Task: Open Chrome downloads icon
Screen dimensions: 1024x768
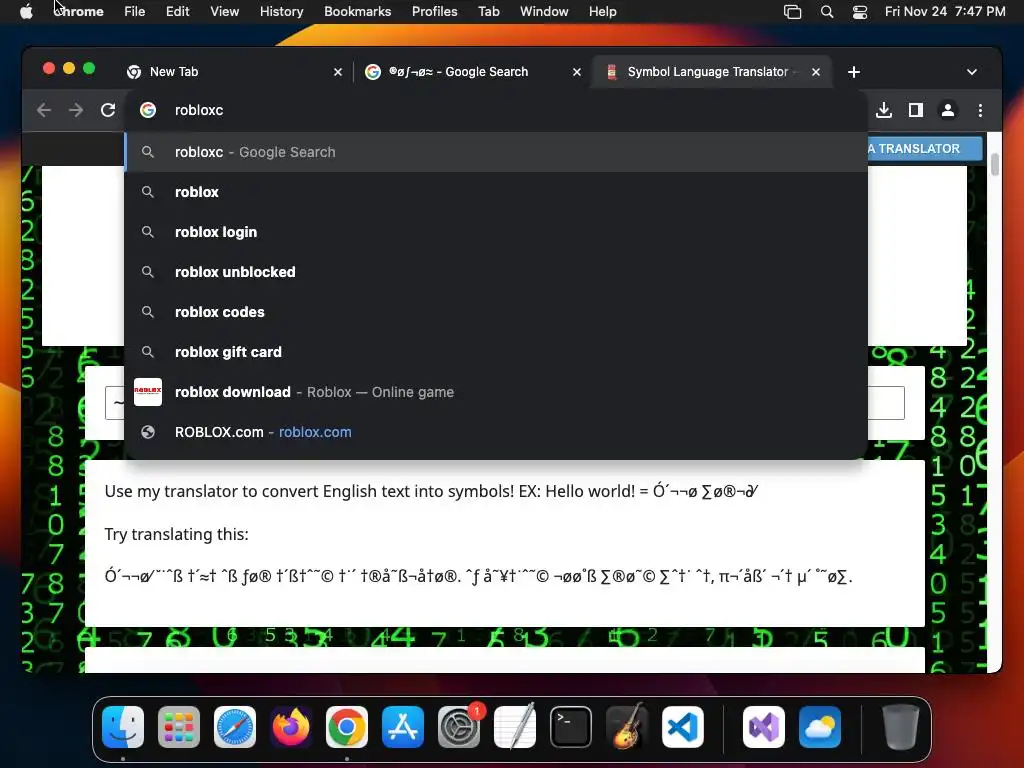Action: coord(884,110)
